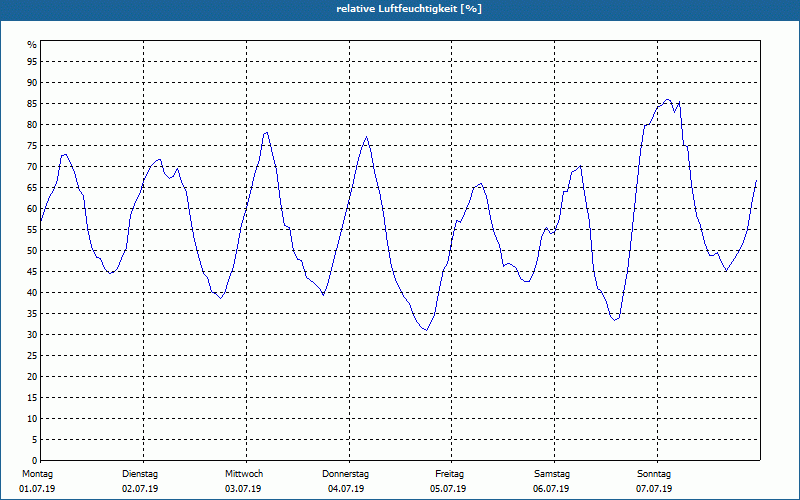Click the 'Samstag' day label
Viewport: 800px width, 500px height.
(x=552, y=474)
